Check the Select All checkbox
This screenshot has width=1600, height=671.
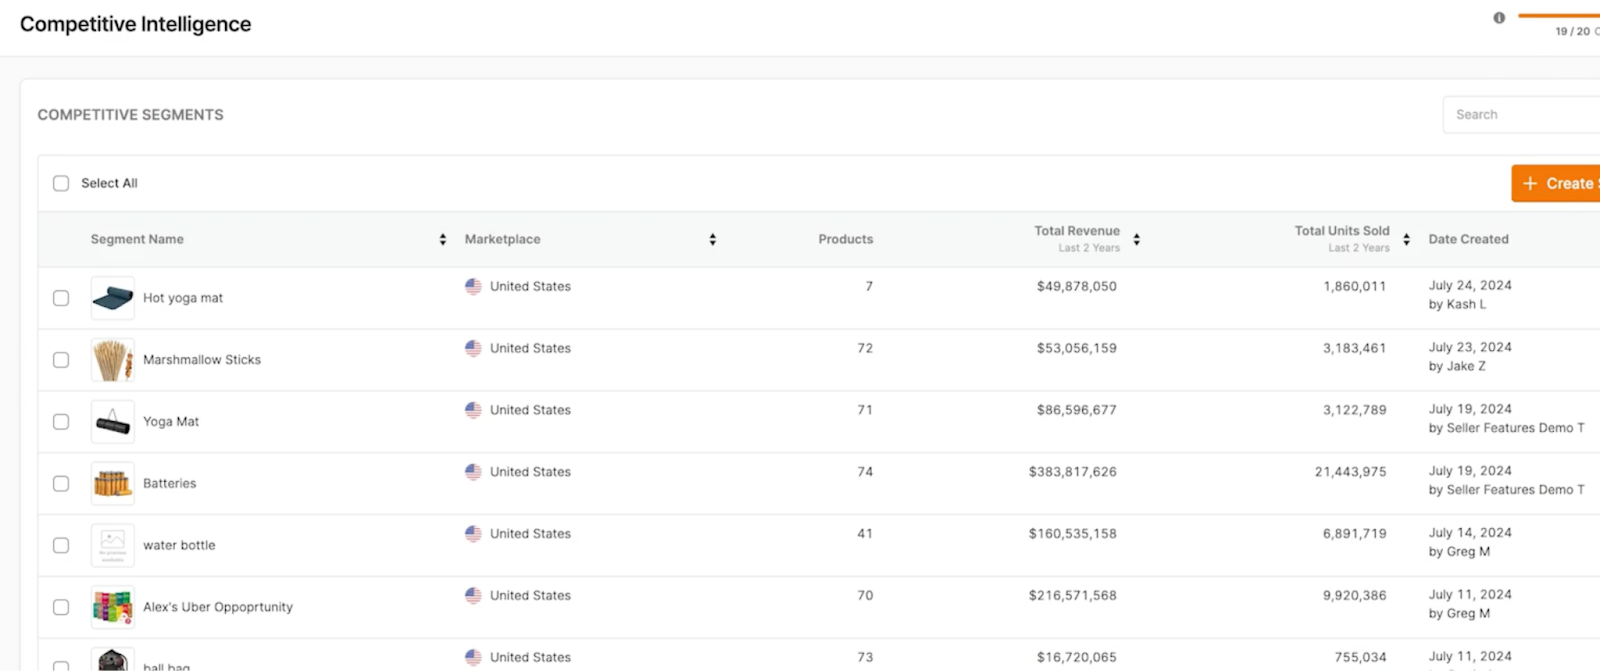coord(61,184)
